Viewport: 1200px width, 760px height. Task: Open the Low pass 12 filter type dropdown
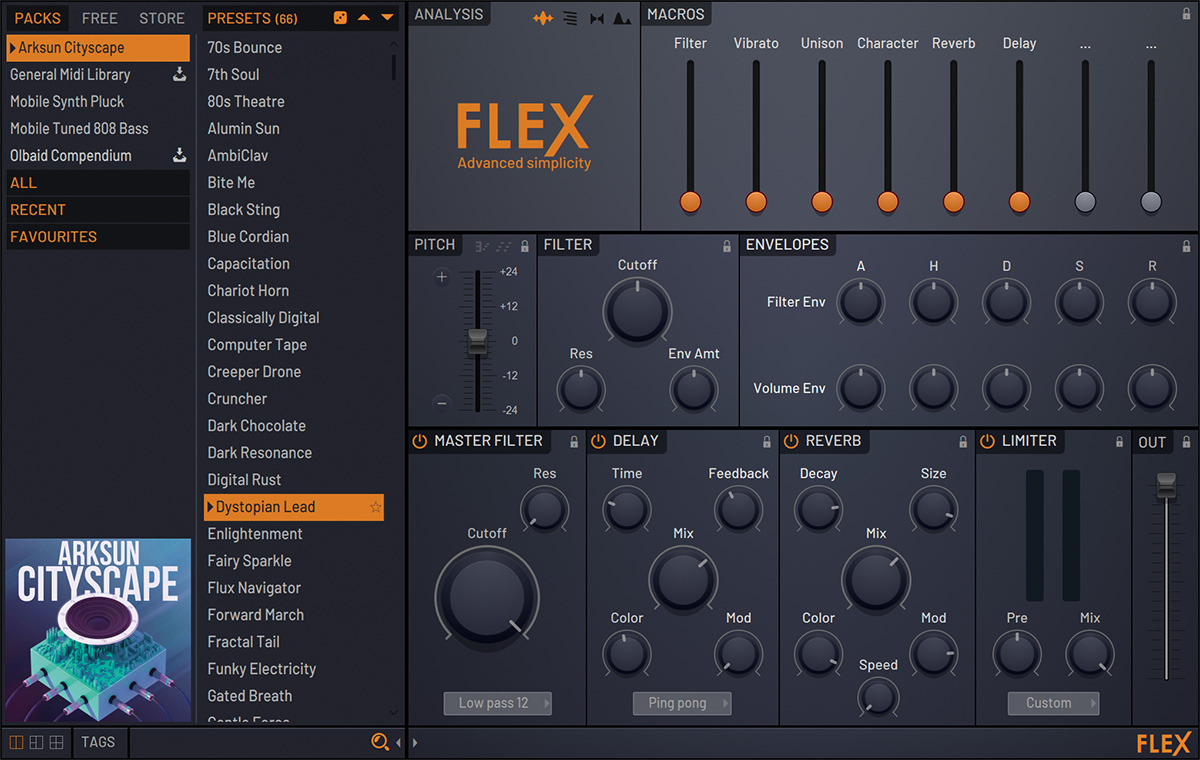click(498, 703)
